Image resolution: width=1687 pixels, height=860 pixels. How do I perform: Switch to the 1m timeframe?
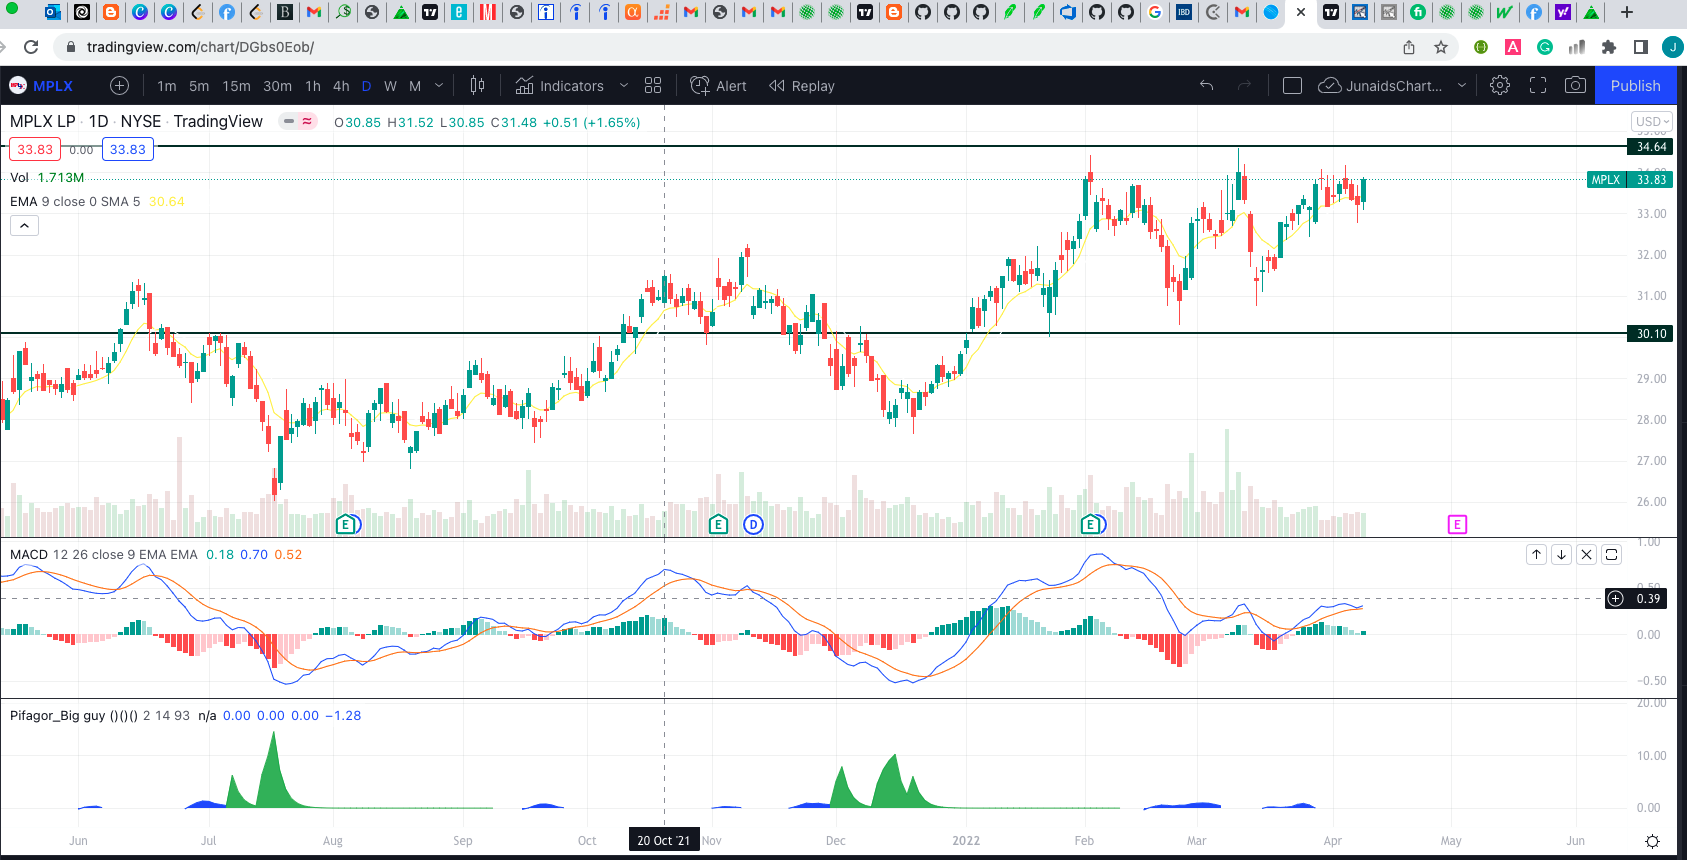tap(166, 86)
